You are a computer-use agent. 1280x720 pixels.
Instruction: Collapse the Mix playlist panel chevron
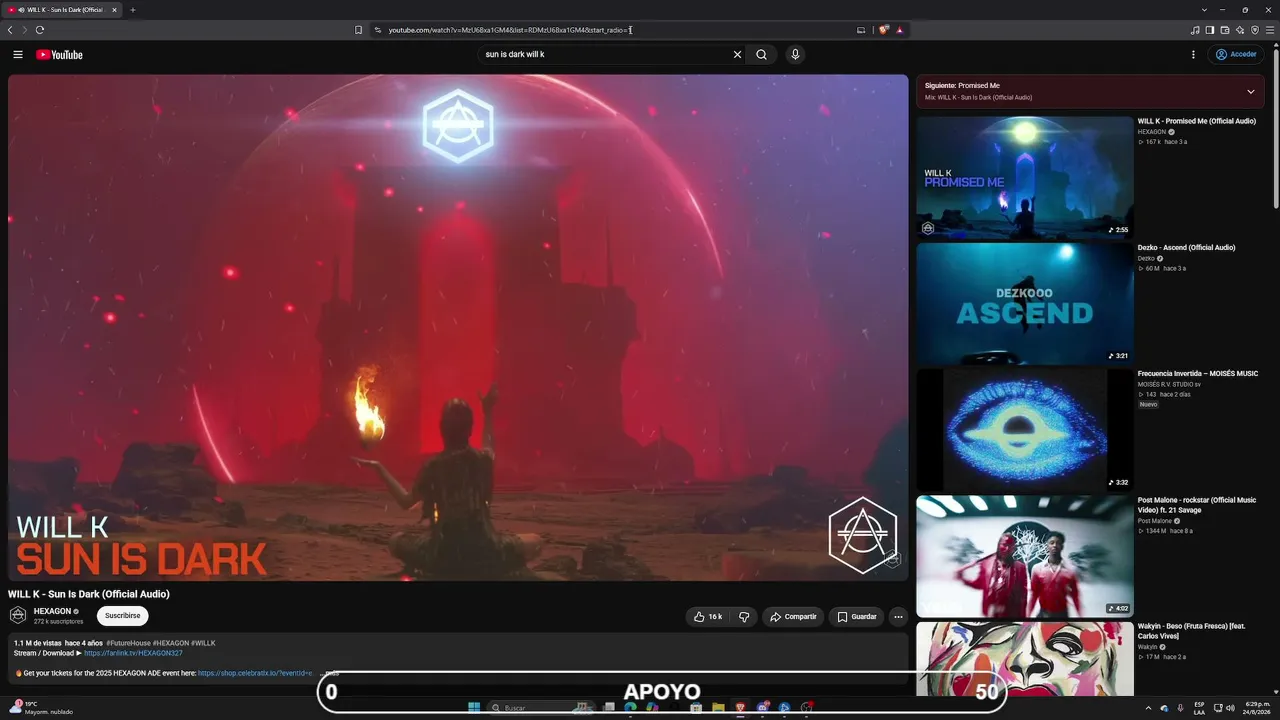tap(1250, 92)
